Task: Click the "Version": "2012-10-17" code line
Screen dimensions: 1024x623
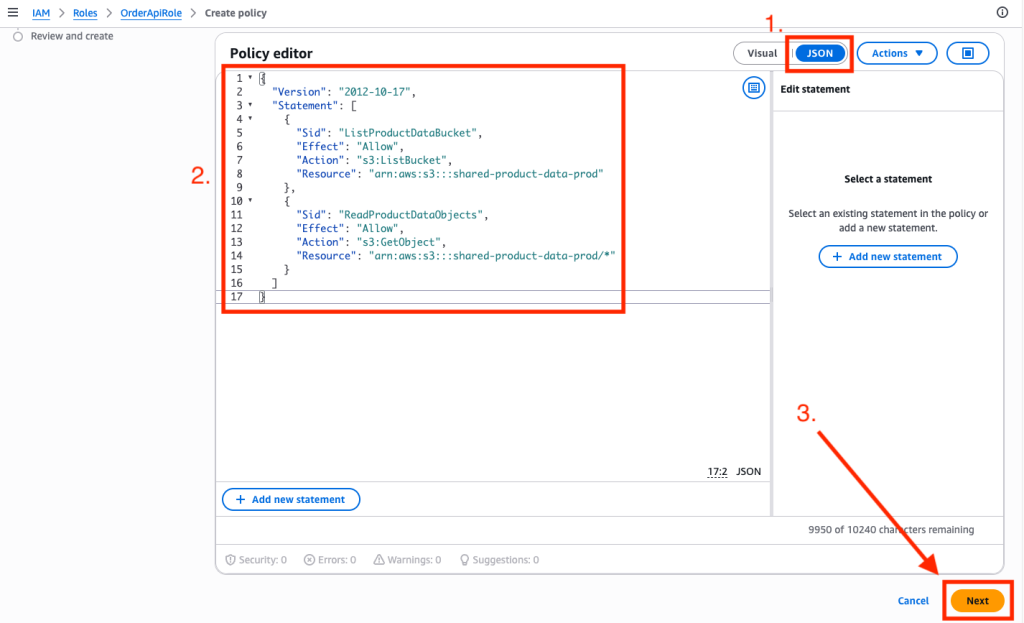Action: pos(344,92)
